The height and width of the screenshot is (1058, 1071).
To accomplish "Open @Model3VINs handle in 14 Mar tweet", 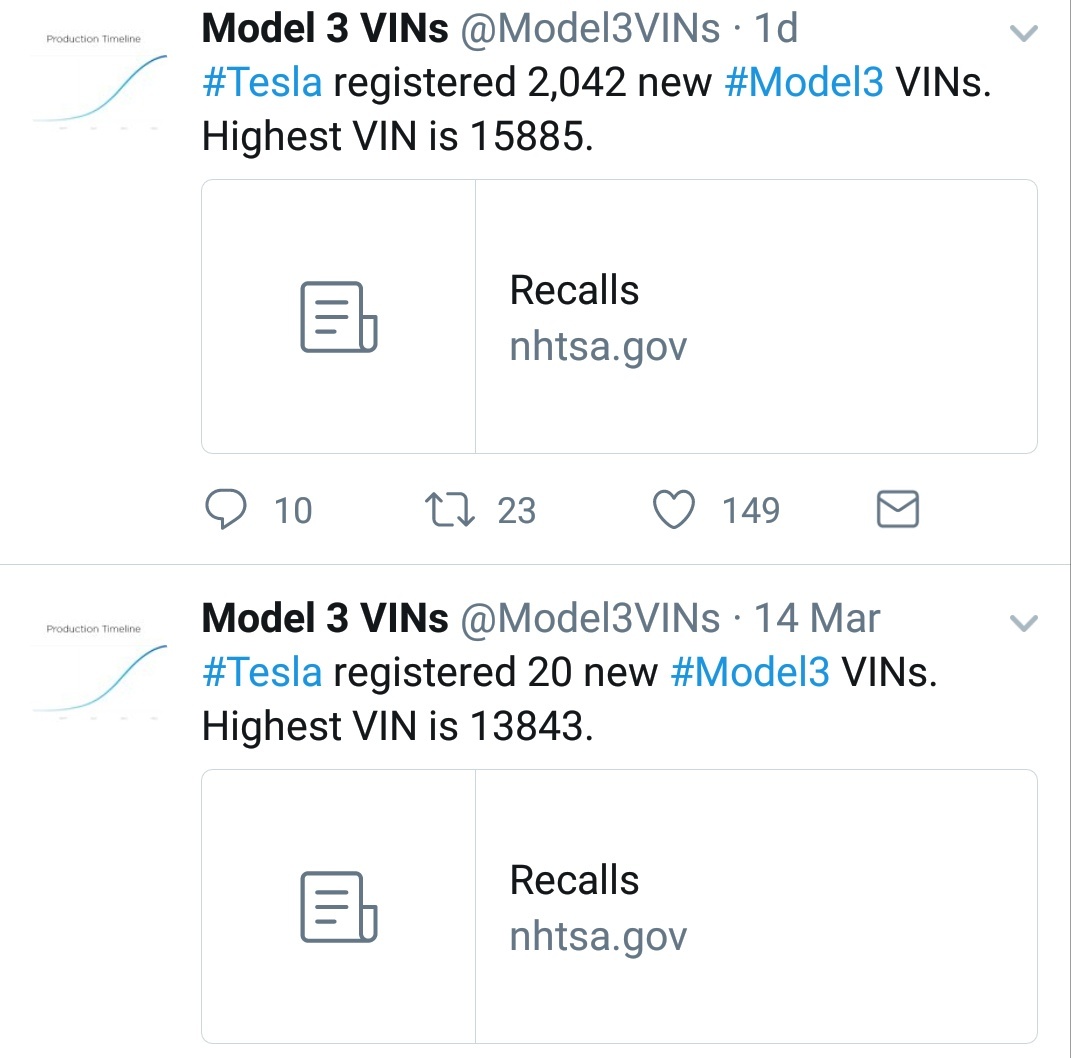I will pos(590,619).
